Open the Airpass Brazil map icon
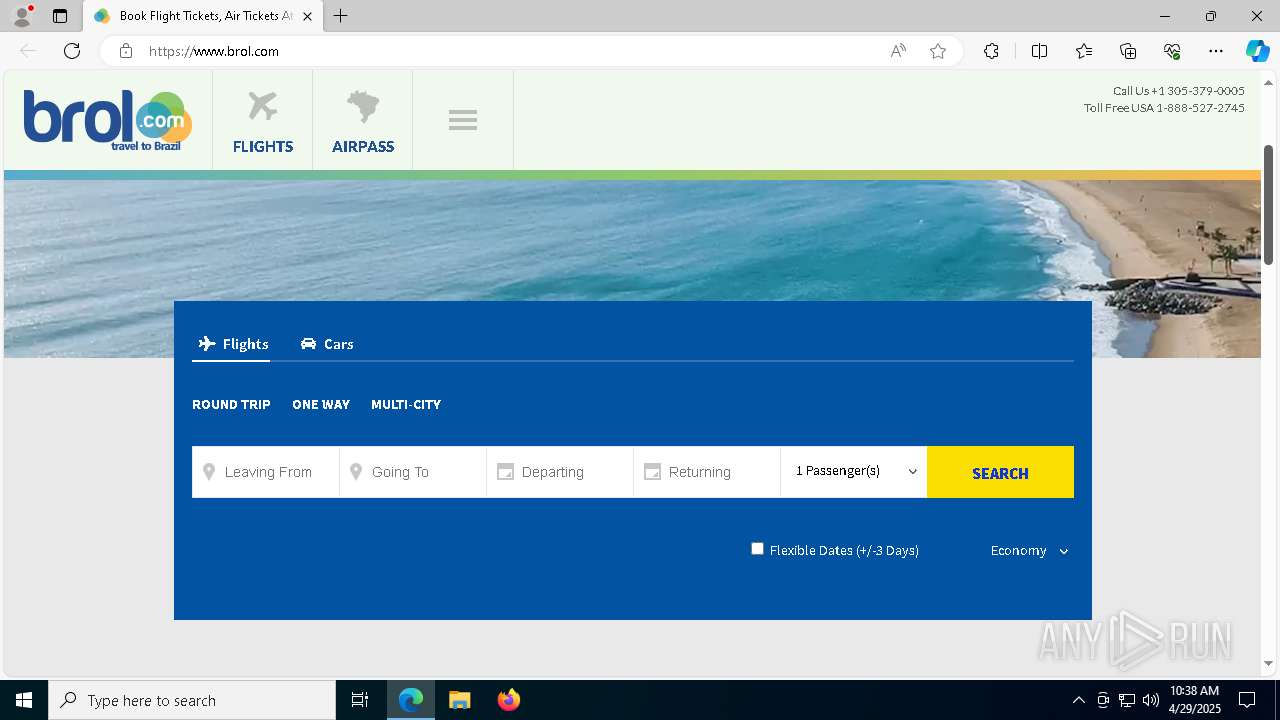The width and height of the screenshot is (1280, 720). pyautogui.click(x=363, y=122)
